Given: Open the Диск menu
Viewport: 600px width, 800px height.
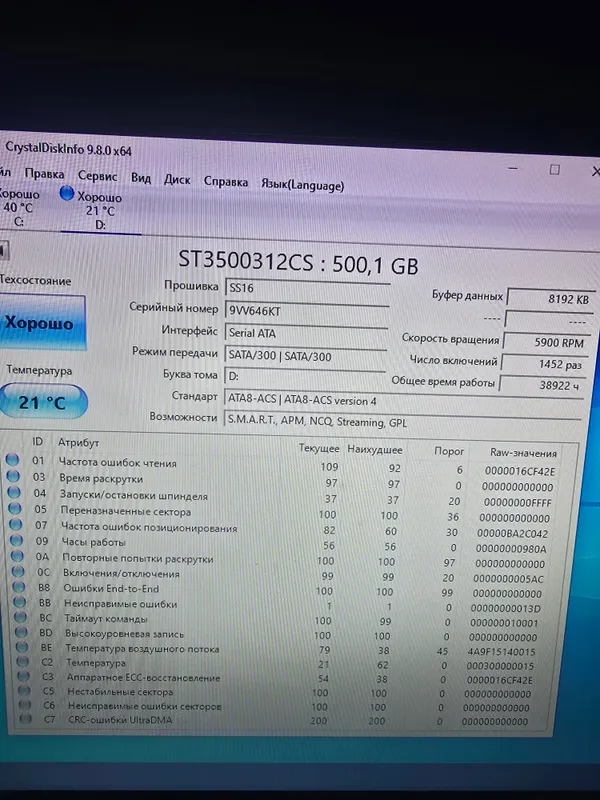Looking at the screenshot, I should (x=177, y=180).
